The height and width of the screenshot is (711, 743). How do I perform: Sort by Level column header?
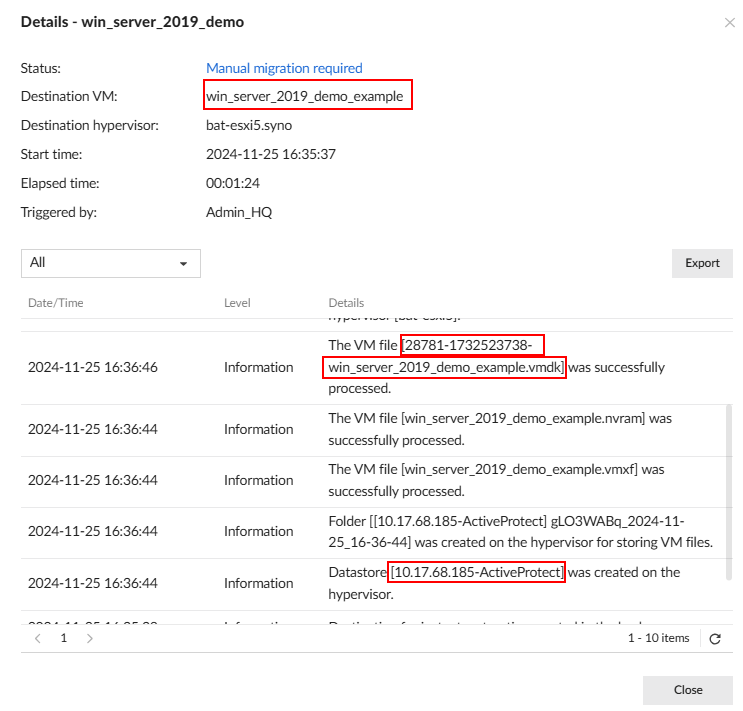coord(237,303)
